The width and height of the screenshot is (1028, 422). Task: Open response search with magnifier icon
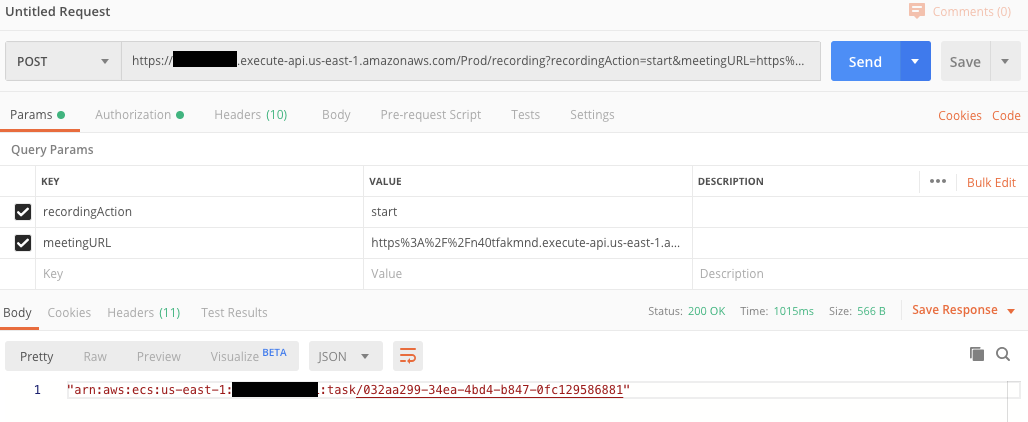click(x=1002, y=354)
